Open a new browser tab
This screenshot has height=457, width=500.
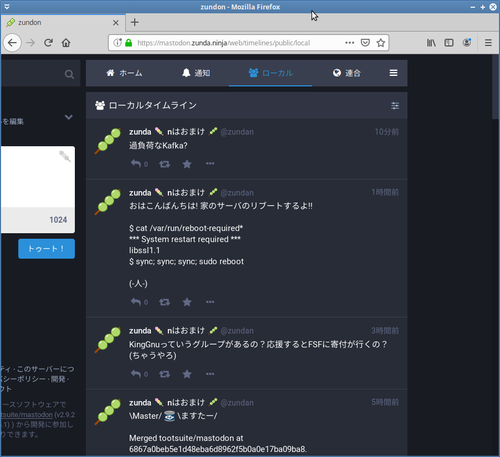tap(135, 22)
